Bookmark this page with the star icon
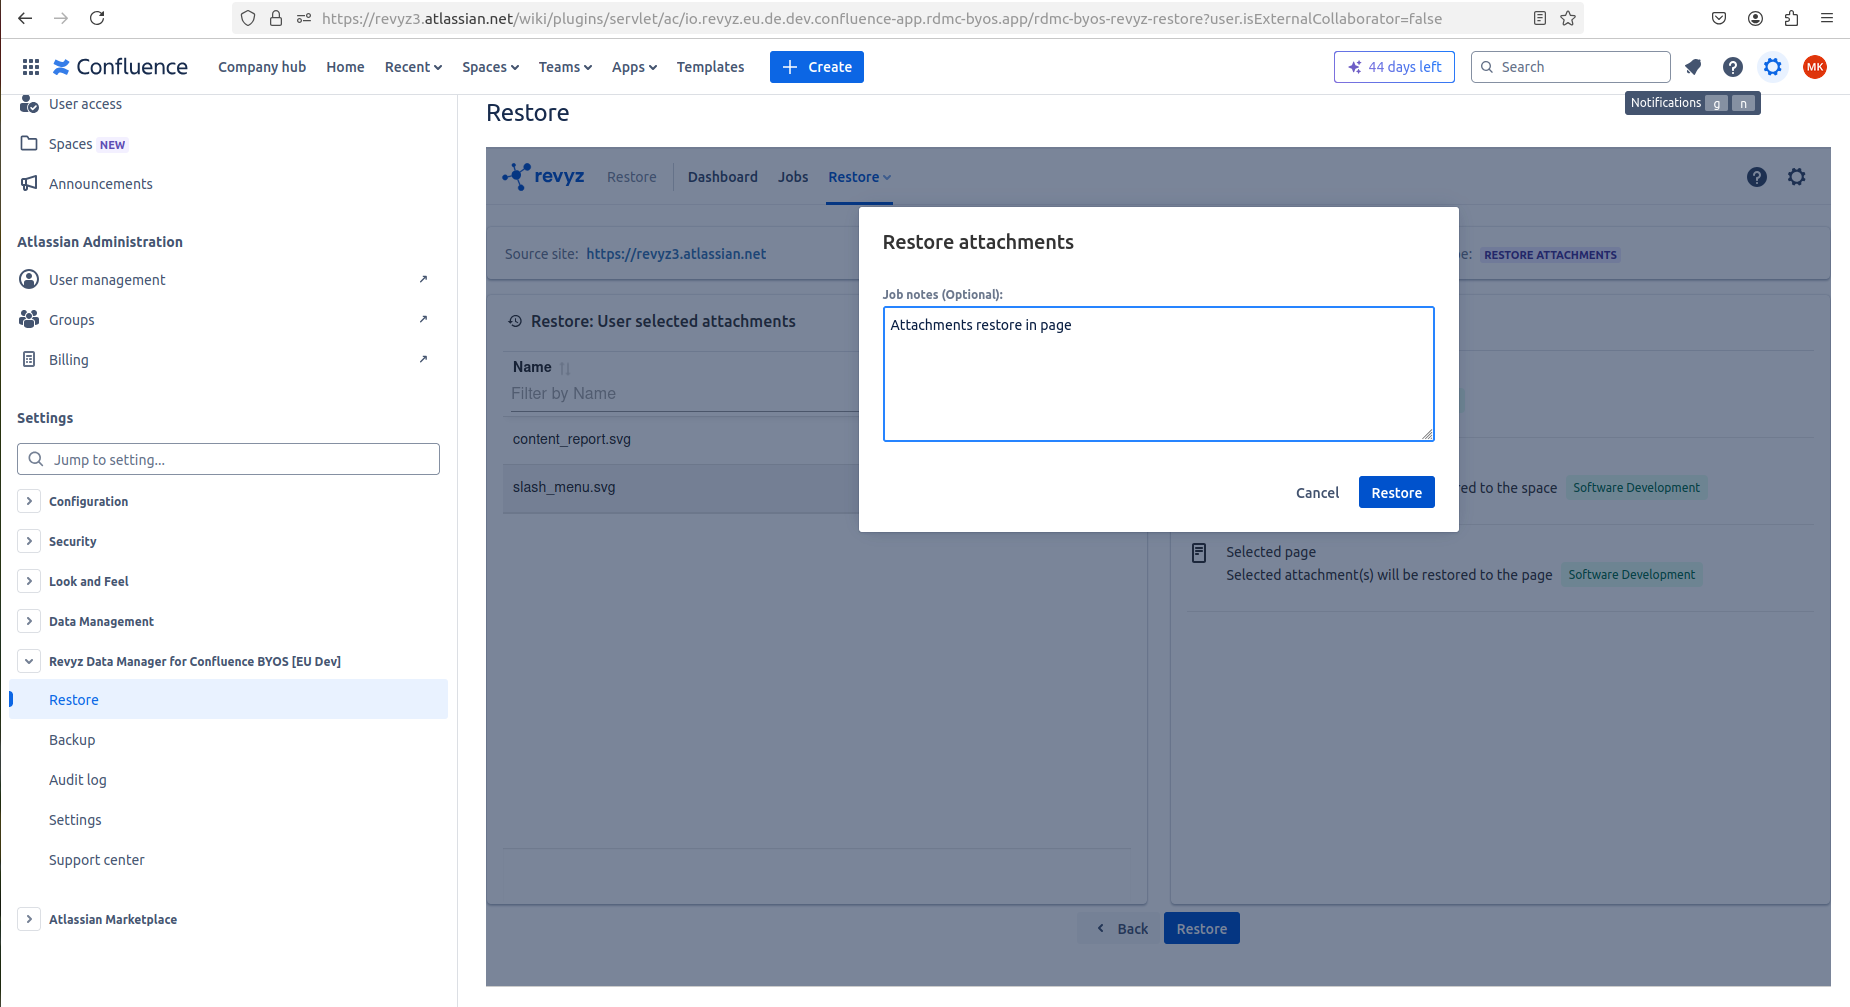Image resolution: width=1850 pixels, height=1007 pixels. (1568, 18)
